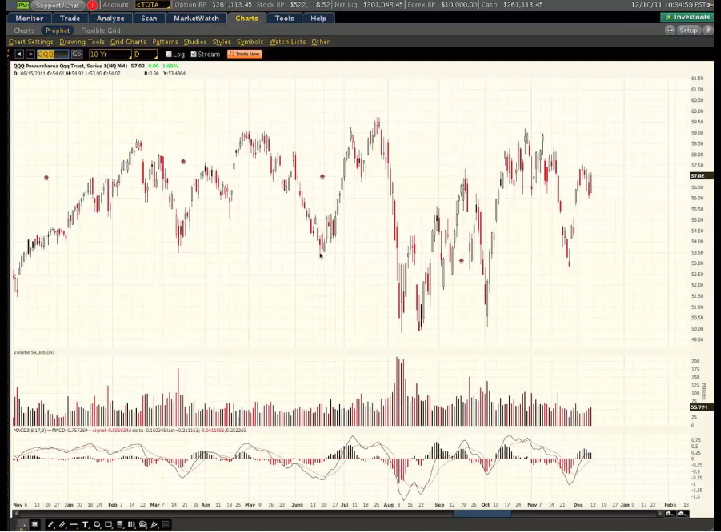This screenshot has width=721, height=532.
Task: Open the D aggregation period dropdown
Action: click(x=145, y=54)
